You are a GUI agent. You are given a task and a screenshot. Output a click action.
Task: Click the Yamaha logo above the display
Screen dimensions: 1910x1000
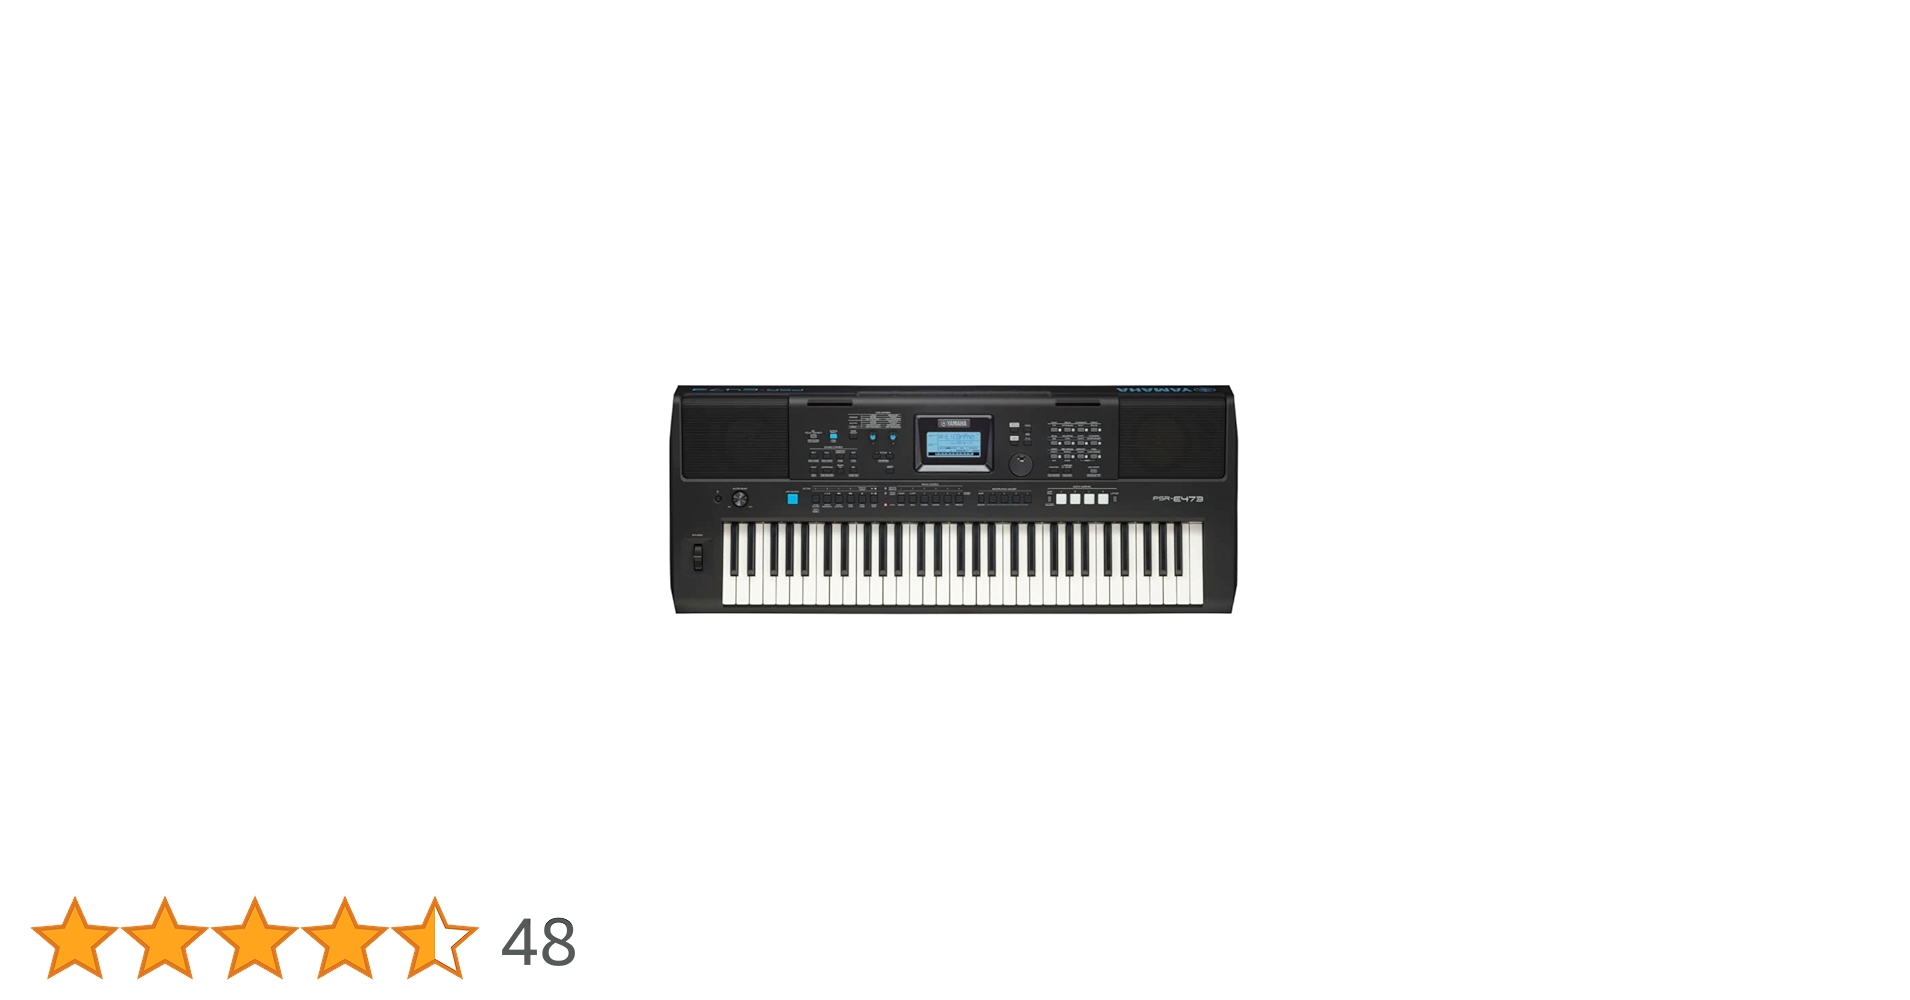(954, 423)
